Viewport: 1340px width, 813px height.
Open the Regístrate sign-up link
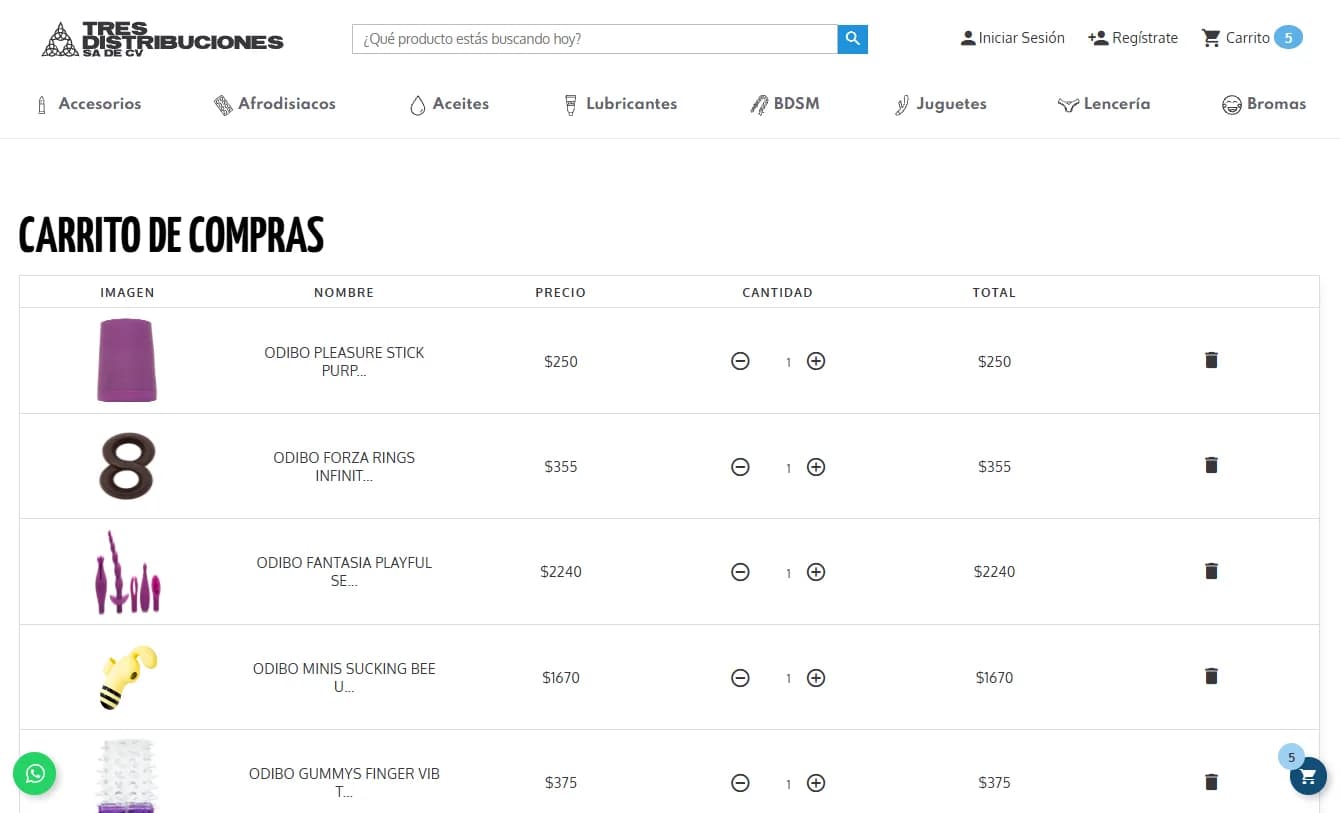tap(1133, 38)
